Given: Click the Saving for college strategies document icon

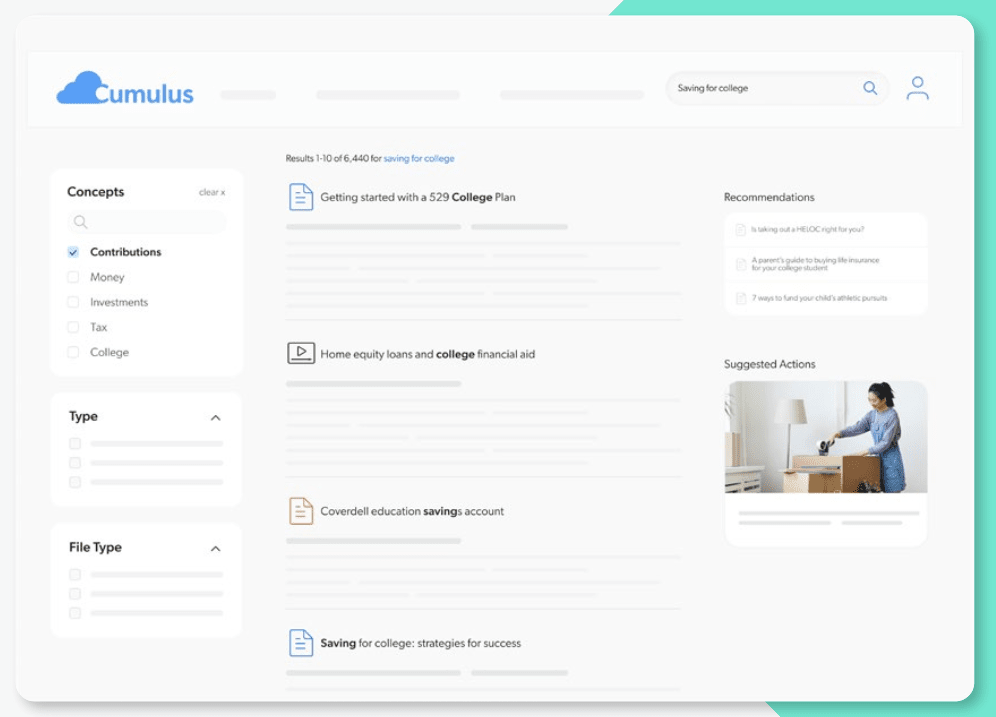Looking at the screenshot, I should click(301, 643).
